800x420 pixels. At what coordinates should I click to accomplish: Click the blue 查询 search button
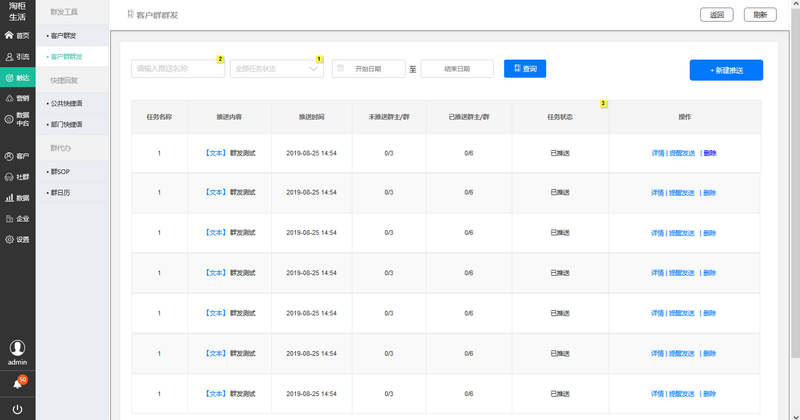pyautogui.click(x=525, y=69)
